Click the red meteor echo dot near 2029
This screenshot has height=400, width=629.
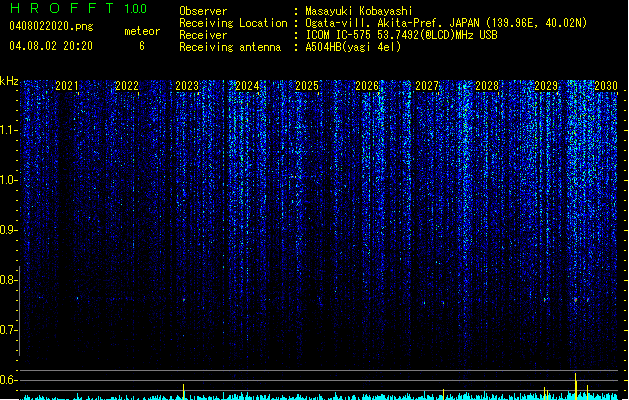pos(576,300)
